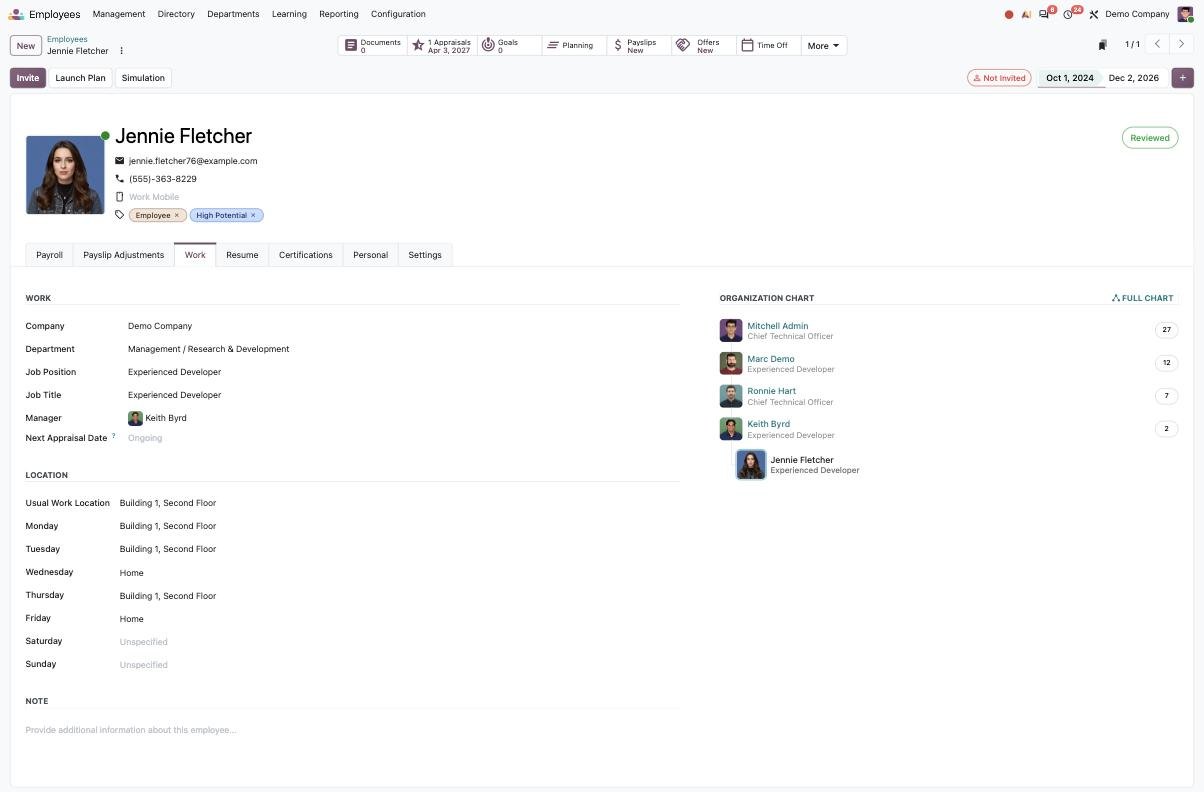This screenshot has height=792, width=1204.
Task: Click Jennie Fletcher's profile photo
Action: click(65, 175)
